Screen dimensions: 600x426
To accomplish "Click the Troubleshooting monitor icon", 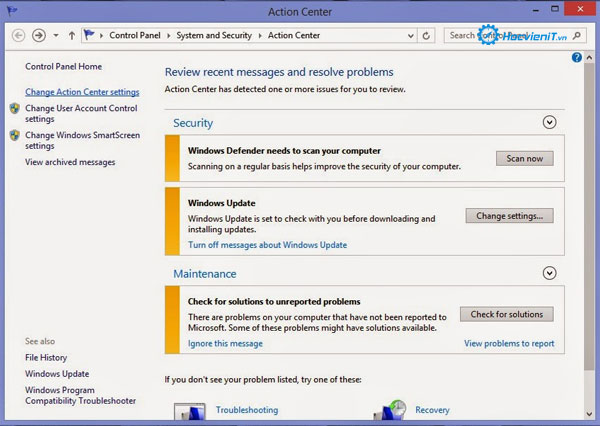I will pos(190,411).
